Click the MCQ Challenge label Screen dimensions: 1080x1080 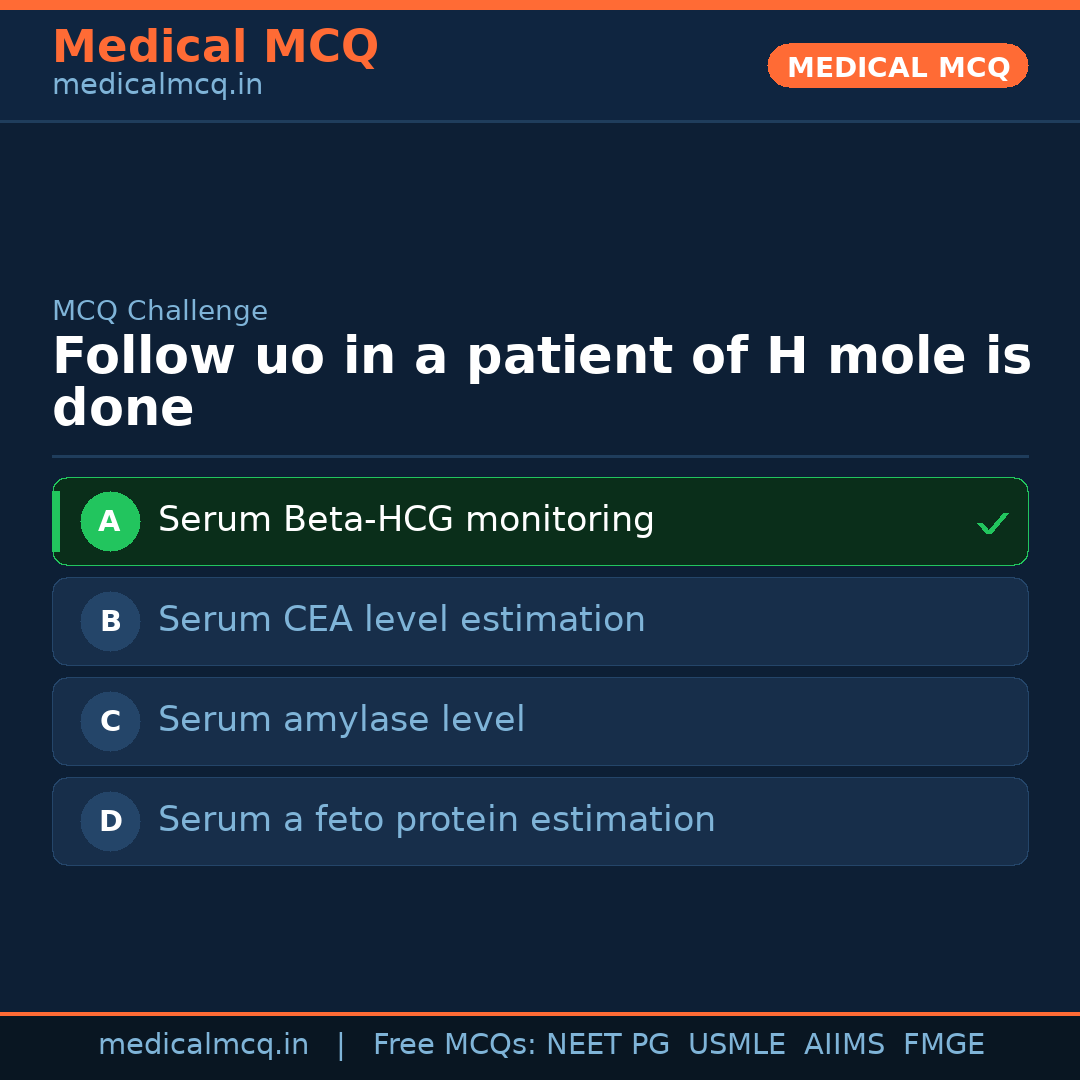tap(160, 311)
